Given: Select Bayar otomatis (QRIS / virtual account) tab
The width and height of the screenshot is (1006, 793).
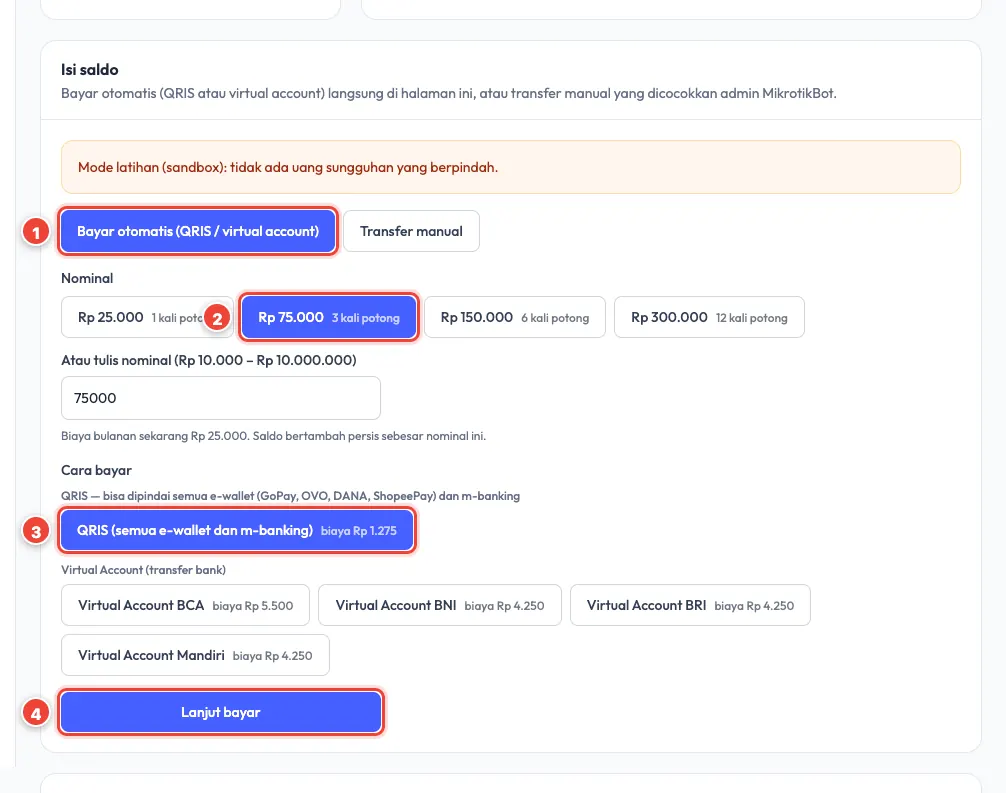Looking at the screenshot, I should point(198,231).
